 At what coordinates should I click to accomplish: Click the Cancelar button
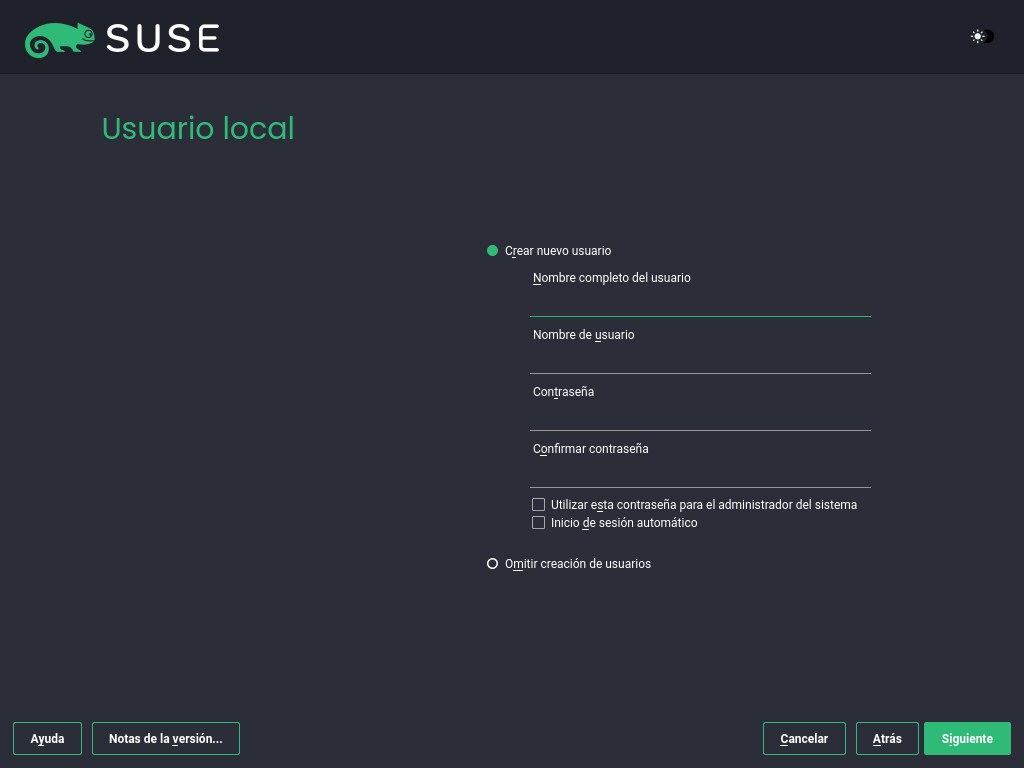point(804,739)
